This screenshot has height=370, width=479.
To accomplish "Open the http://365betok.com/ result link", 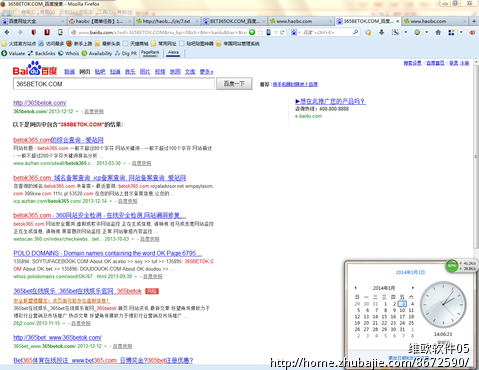I will [x=40, y=103].
